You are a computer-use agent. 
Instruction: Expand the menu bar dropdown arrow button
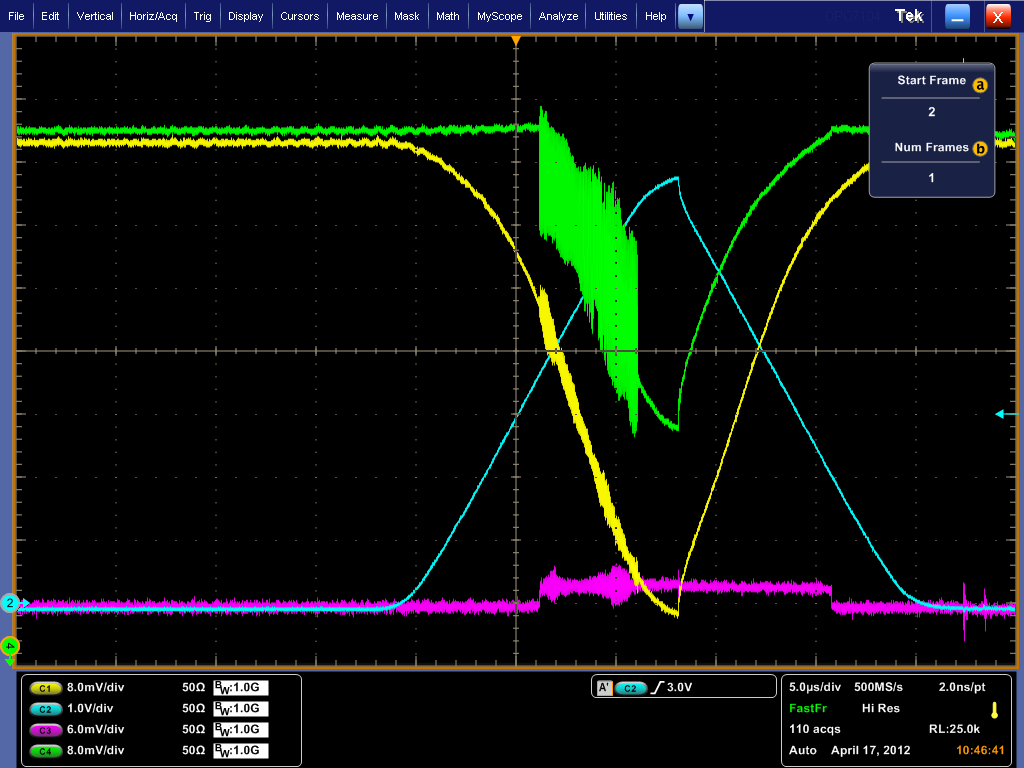point(690,16)
